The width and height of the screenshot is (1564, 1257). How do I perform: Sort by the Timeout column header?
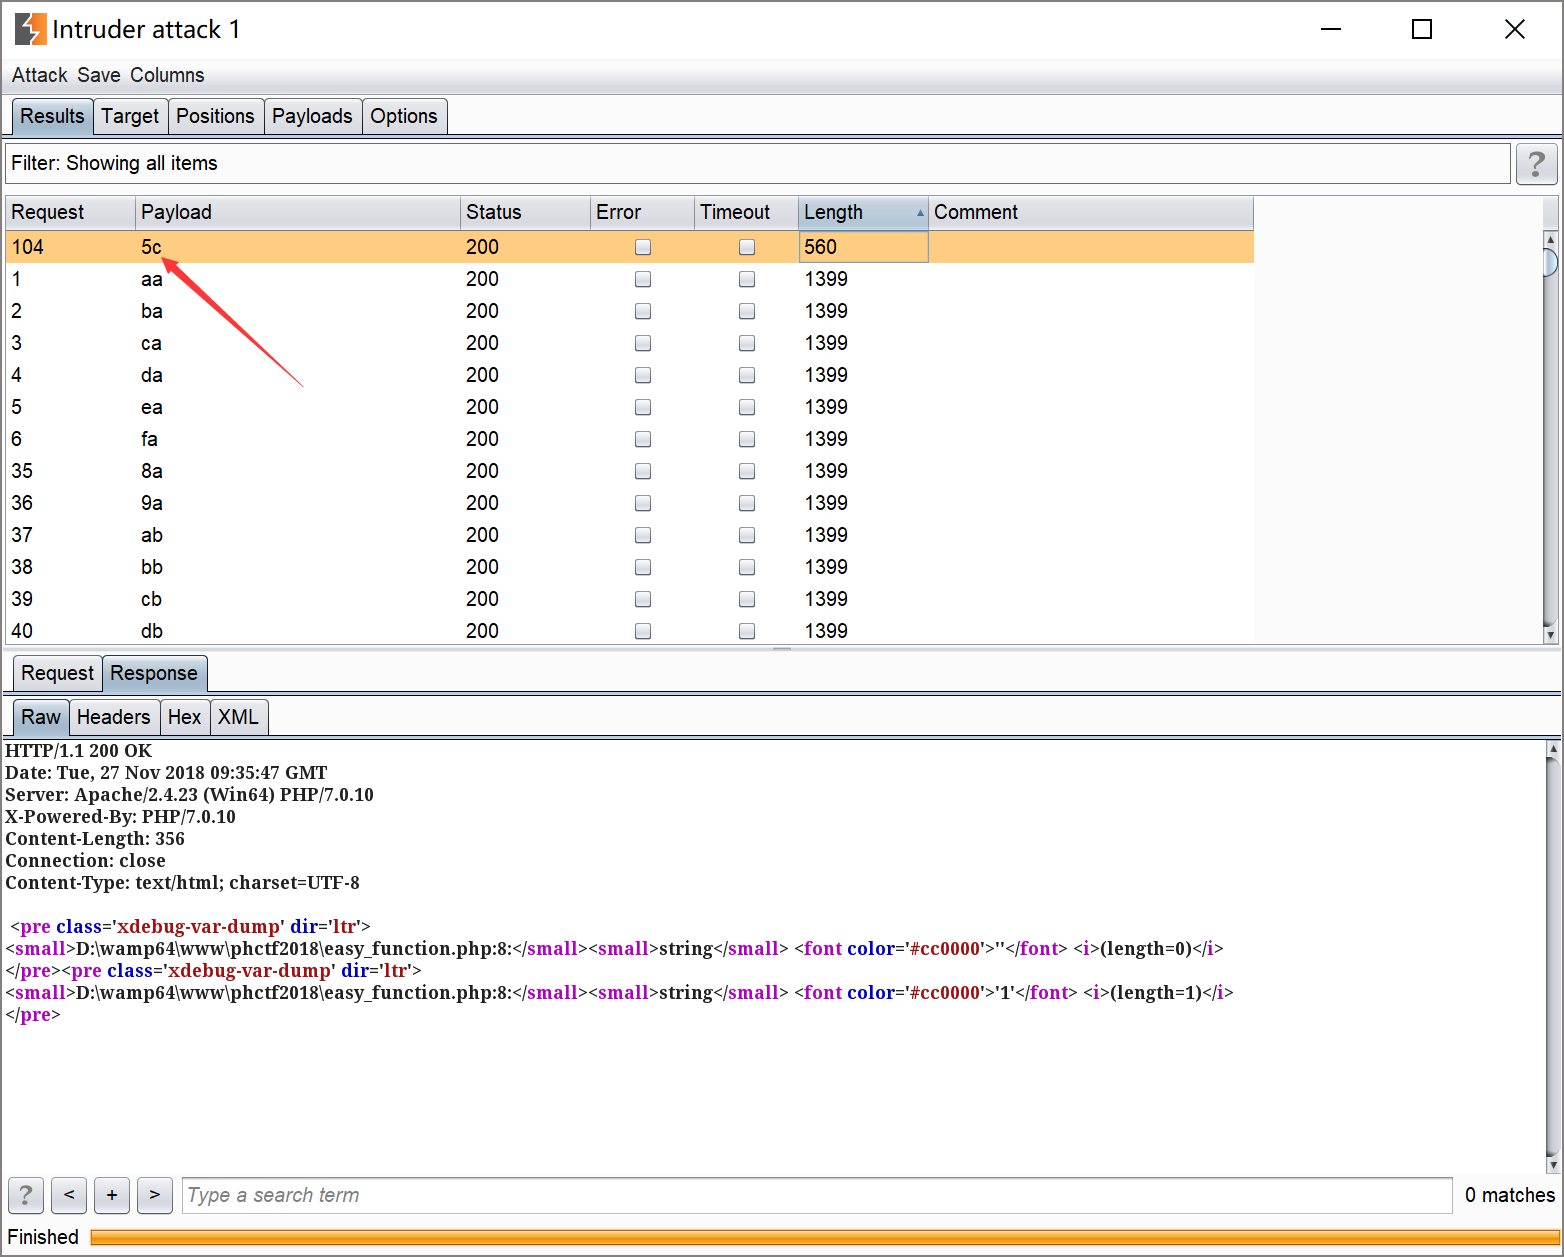pos(746,212)
